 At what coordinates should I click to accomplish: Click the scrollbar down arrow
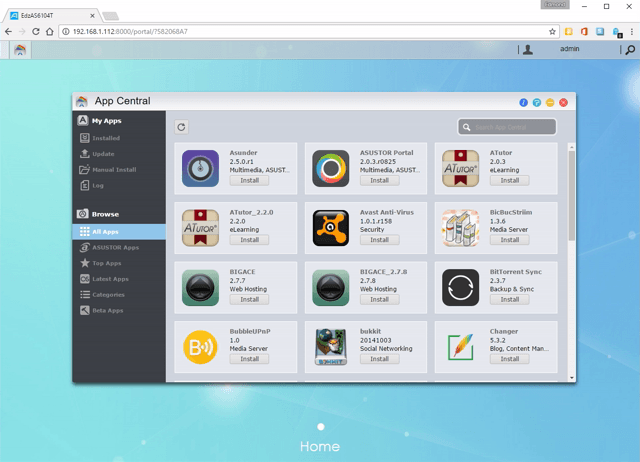[572, 378]
